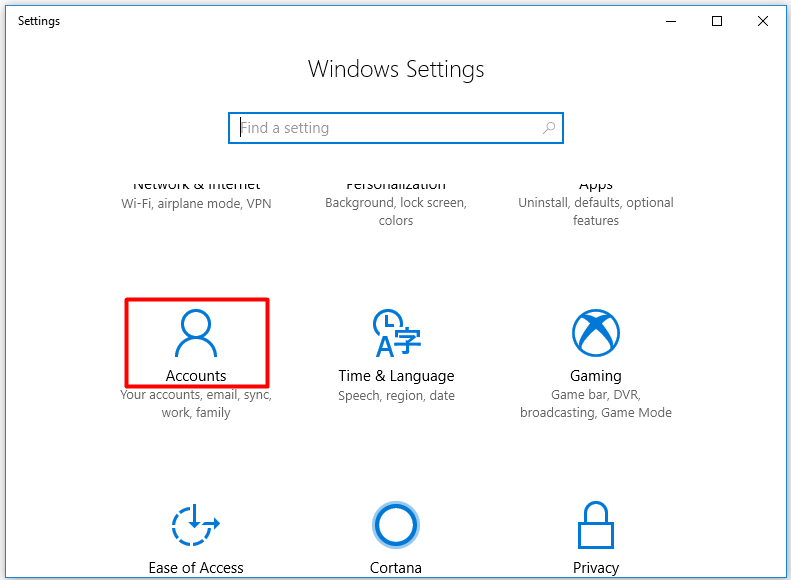The image size is (791, 580).
Task: Open the Cortana circle icon
Action: [396, 525]
